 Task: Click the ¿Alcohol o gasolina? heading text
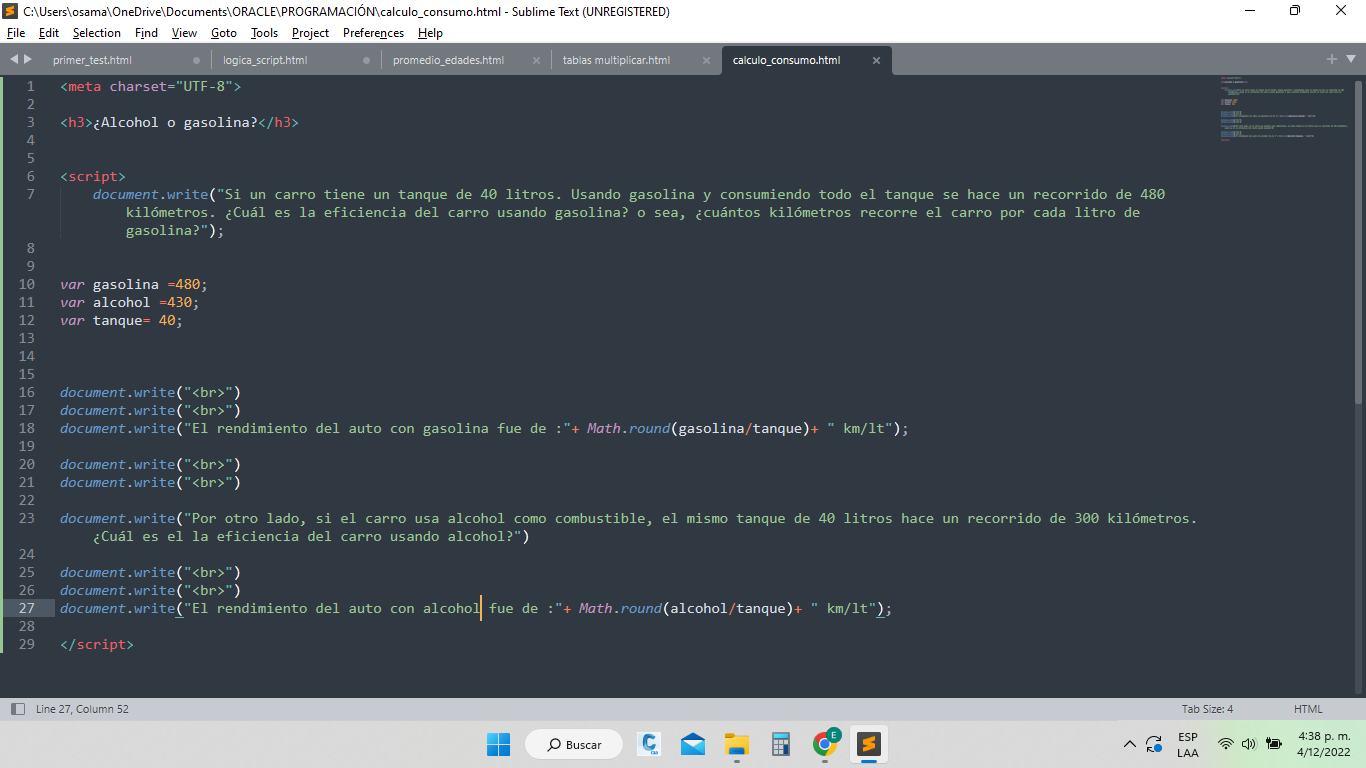176,122
